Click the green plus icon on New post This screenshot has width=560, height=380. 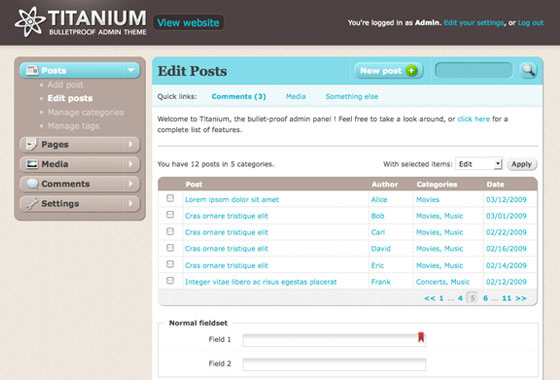pos(411,71)
